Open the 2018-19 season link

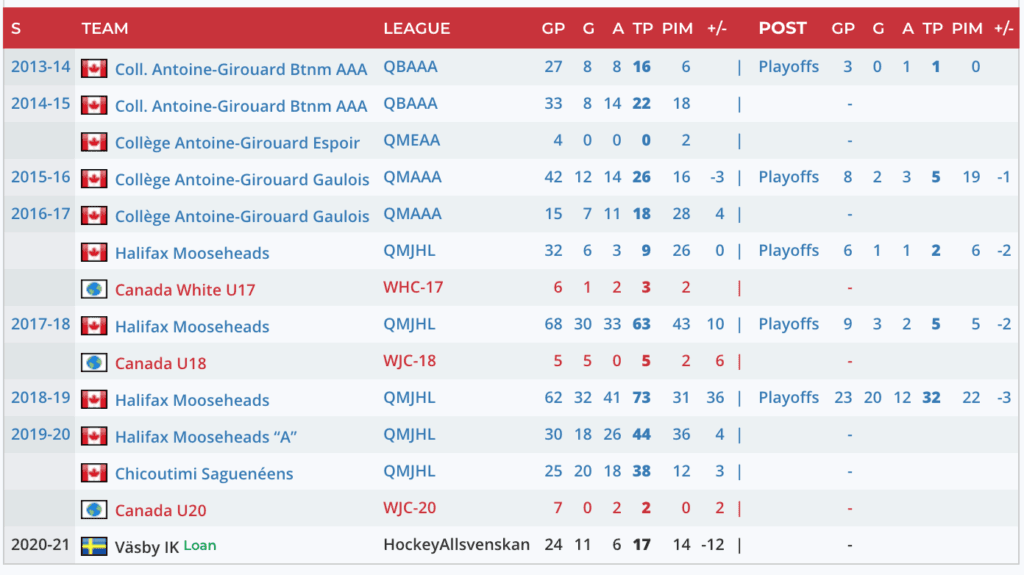pyautogui.click(x=41, y=397)
